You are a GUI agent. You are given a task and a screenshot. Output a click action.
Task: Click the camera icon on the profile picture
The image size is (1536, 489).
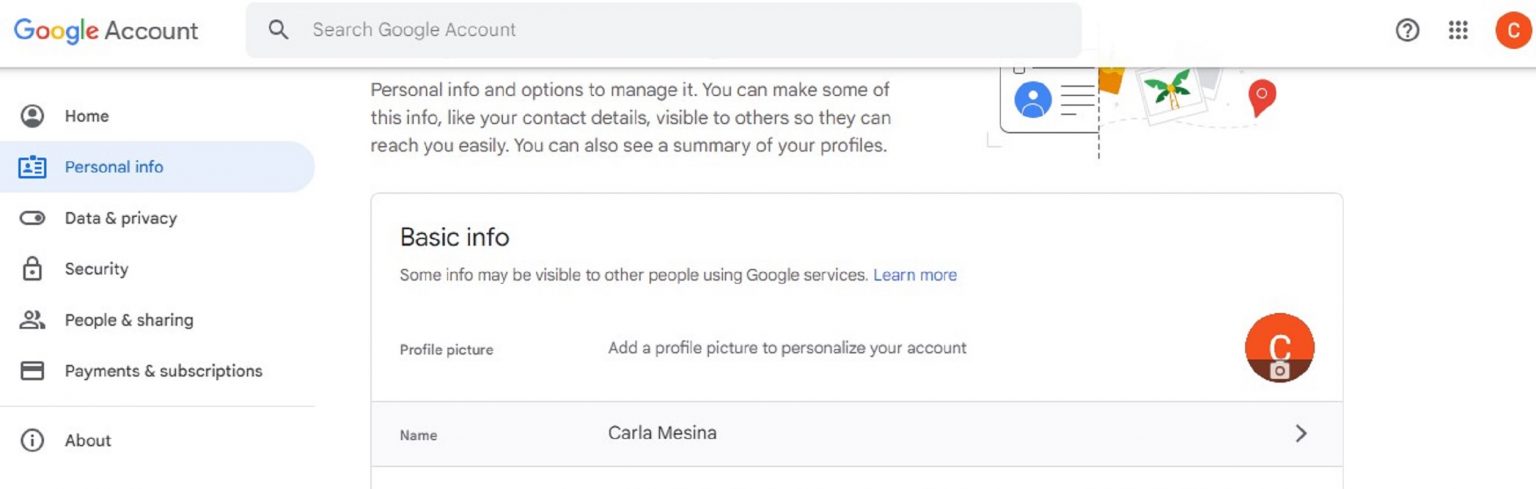[1279, 370]
